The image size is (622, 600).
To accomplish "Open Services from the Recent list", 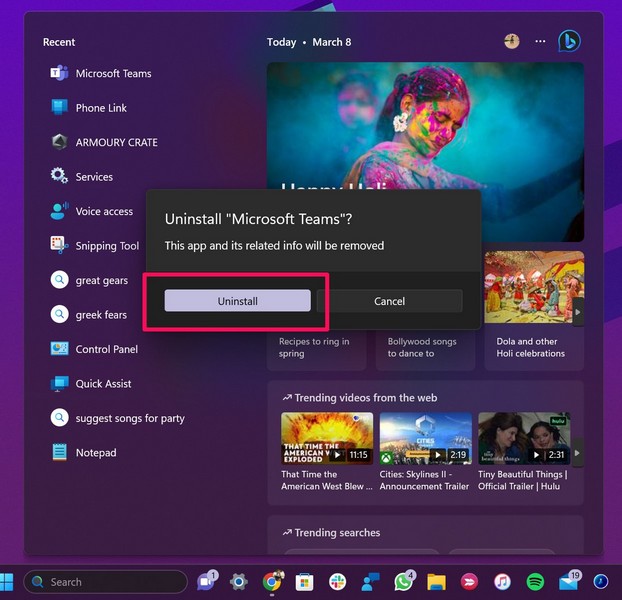I will (94, 177).
